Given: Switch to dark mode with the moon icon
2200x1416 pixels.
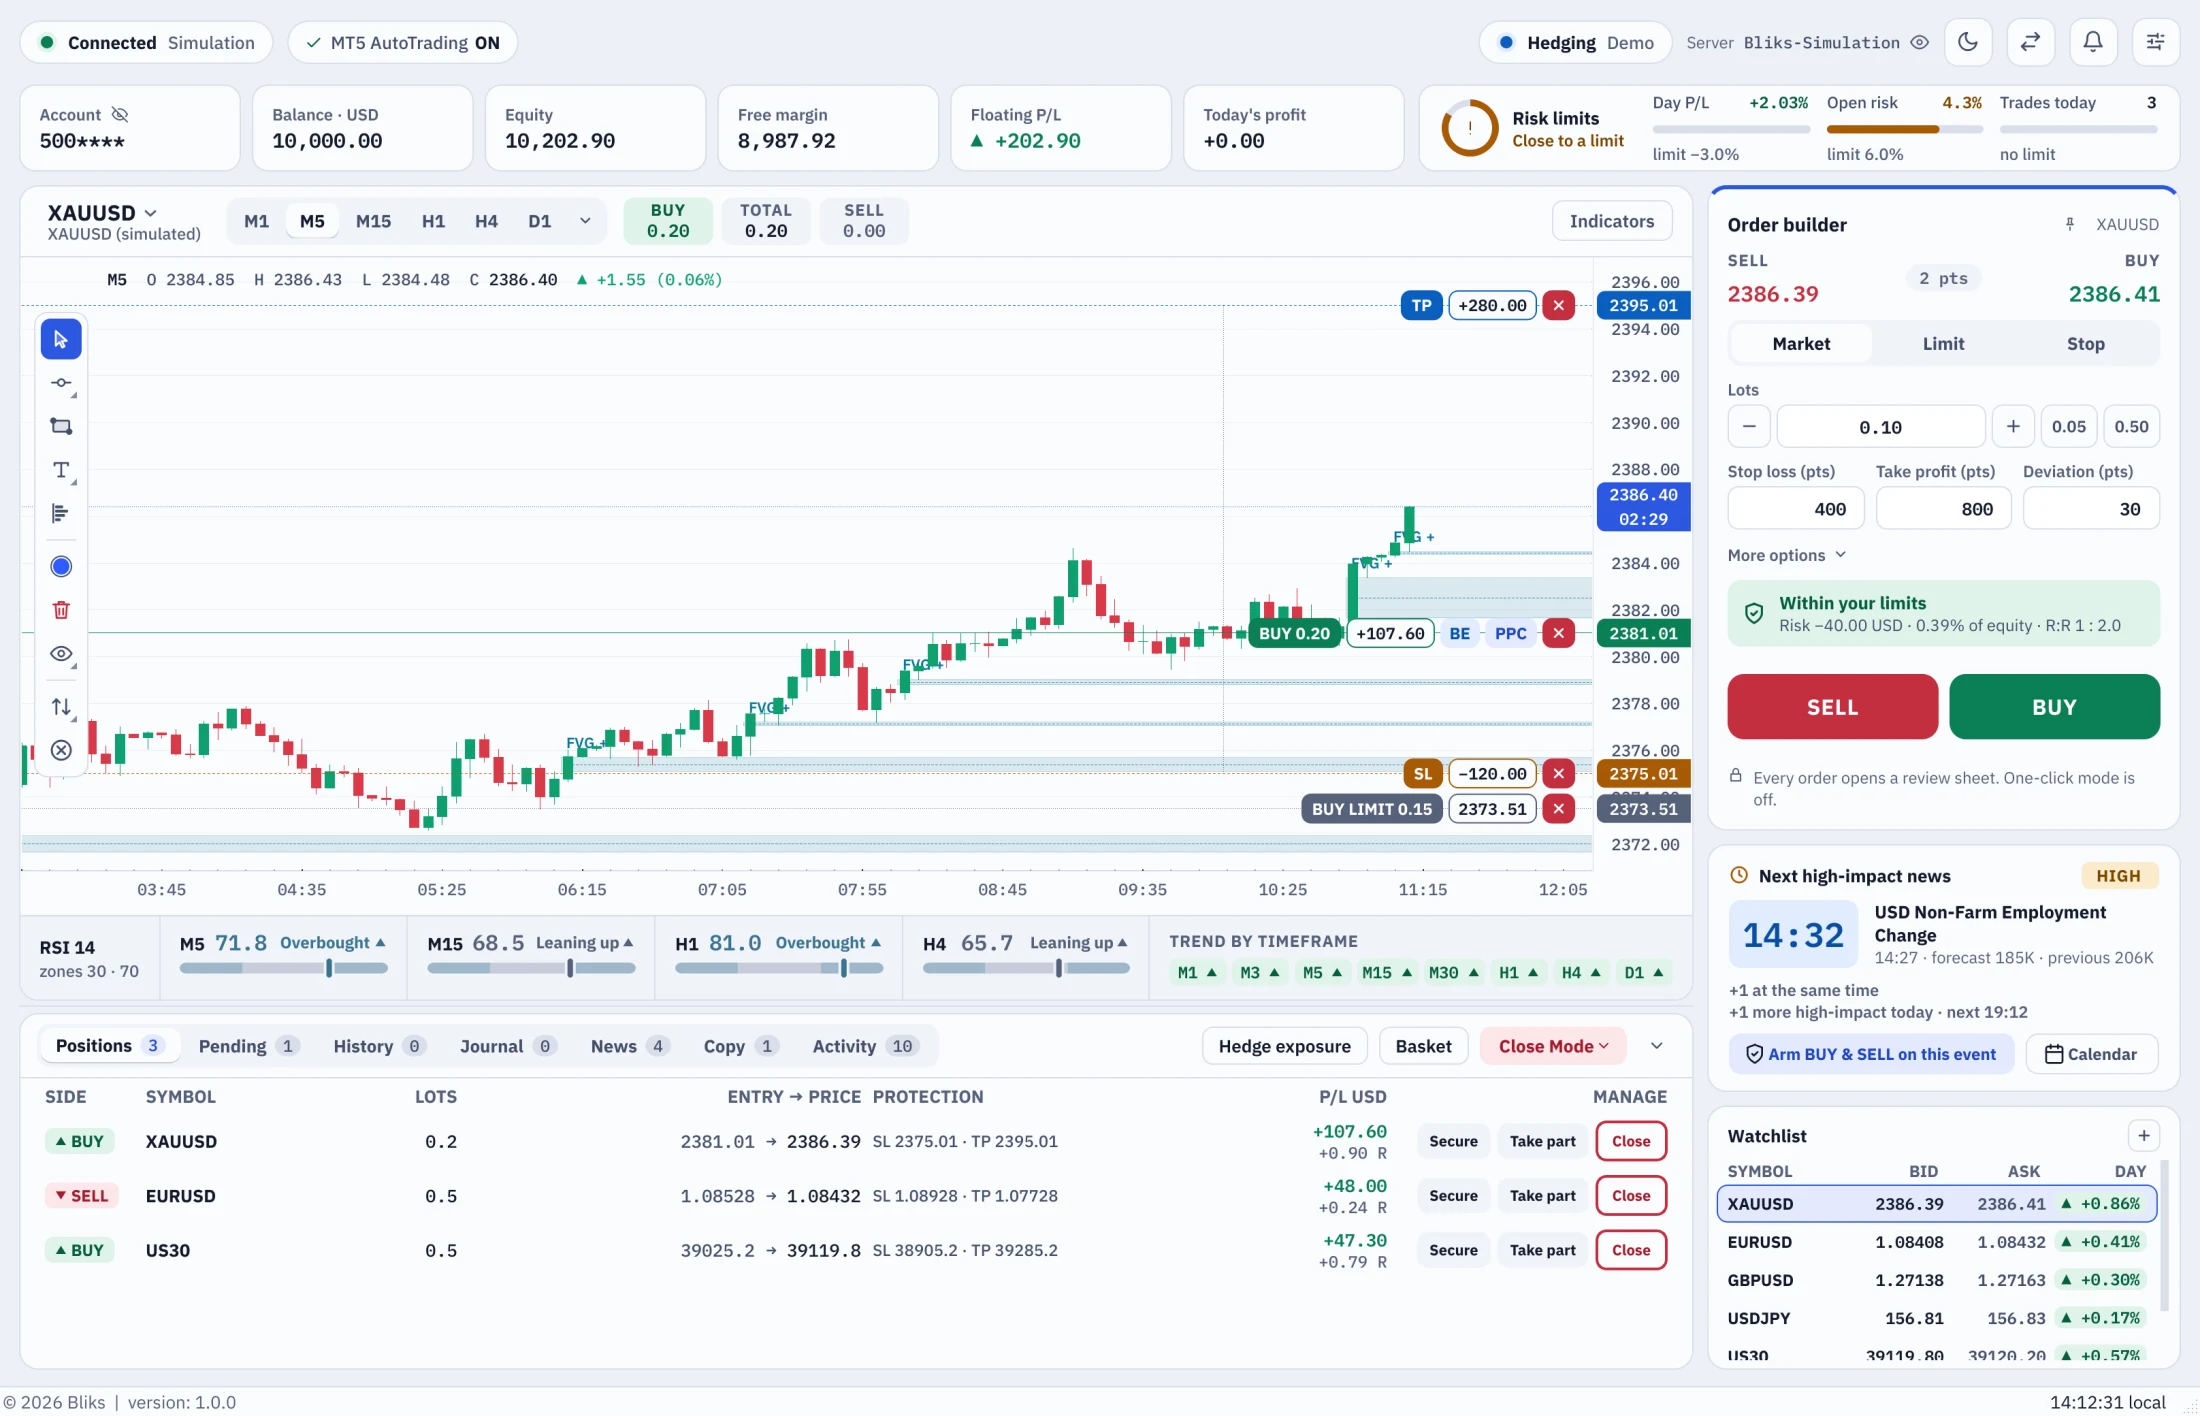Looking at the screenshot, I should [1968, 42].
